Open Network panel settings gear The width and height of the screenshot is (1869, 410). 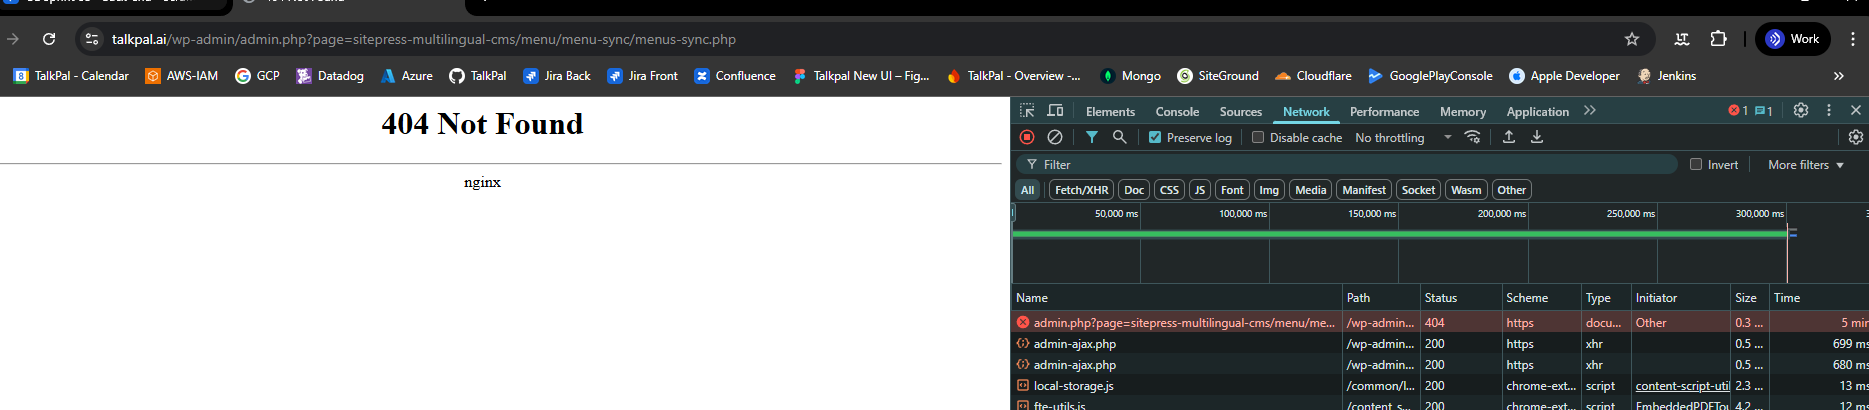click(x=1856, y=137)
